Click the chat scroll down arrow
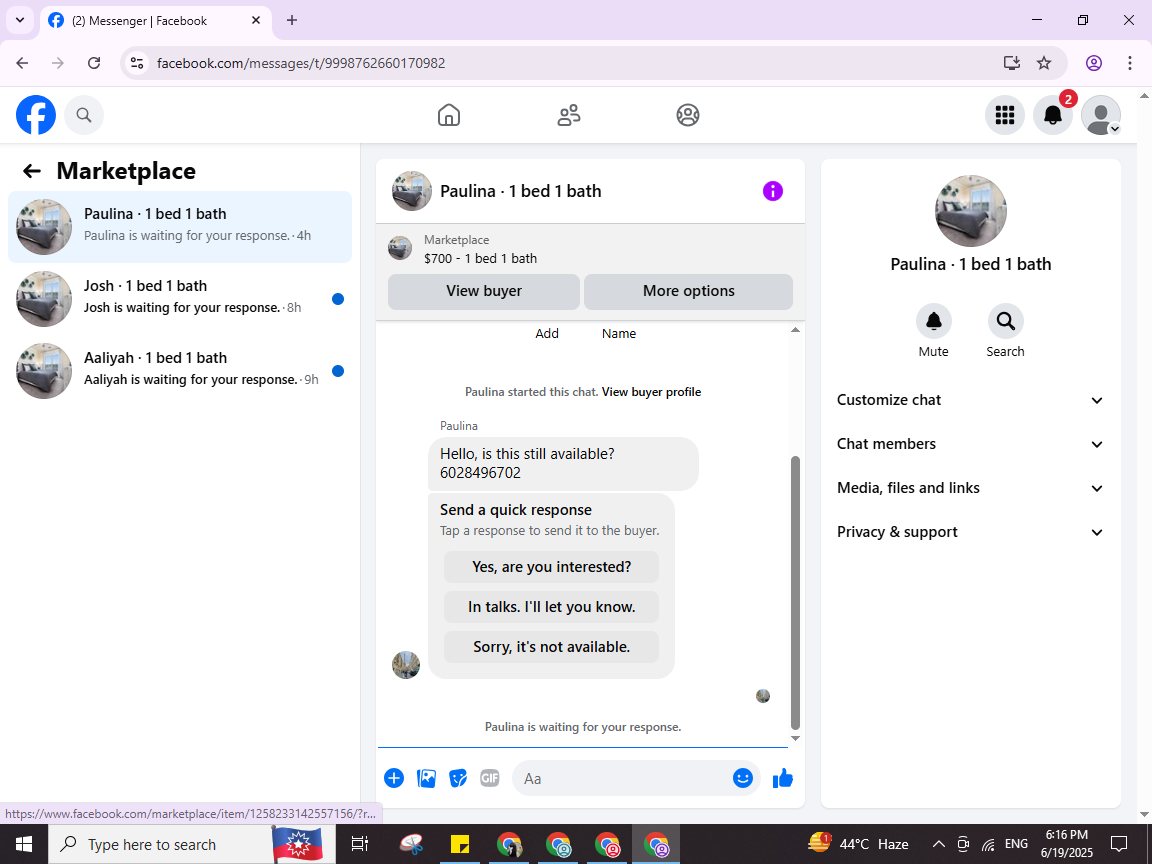The width and height of the screenshot is (1152, 864). 795,738
